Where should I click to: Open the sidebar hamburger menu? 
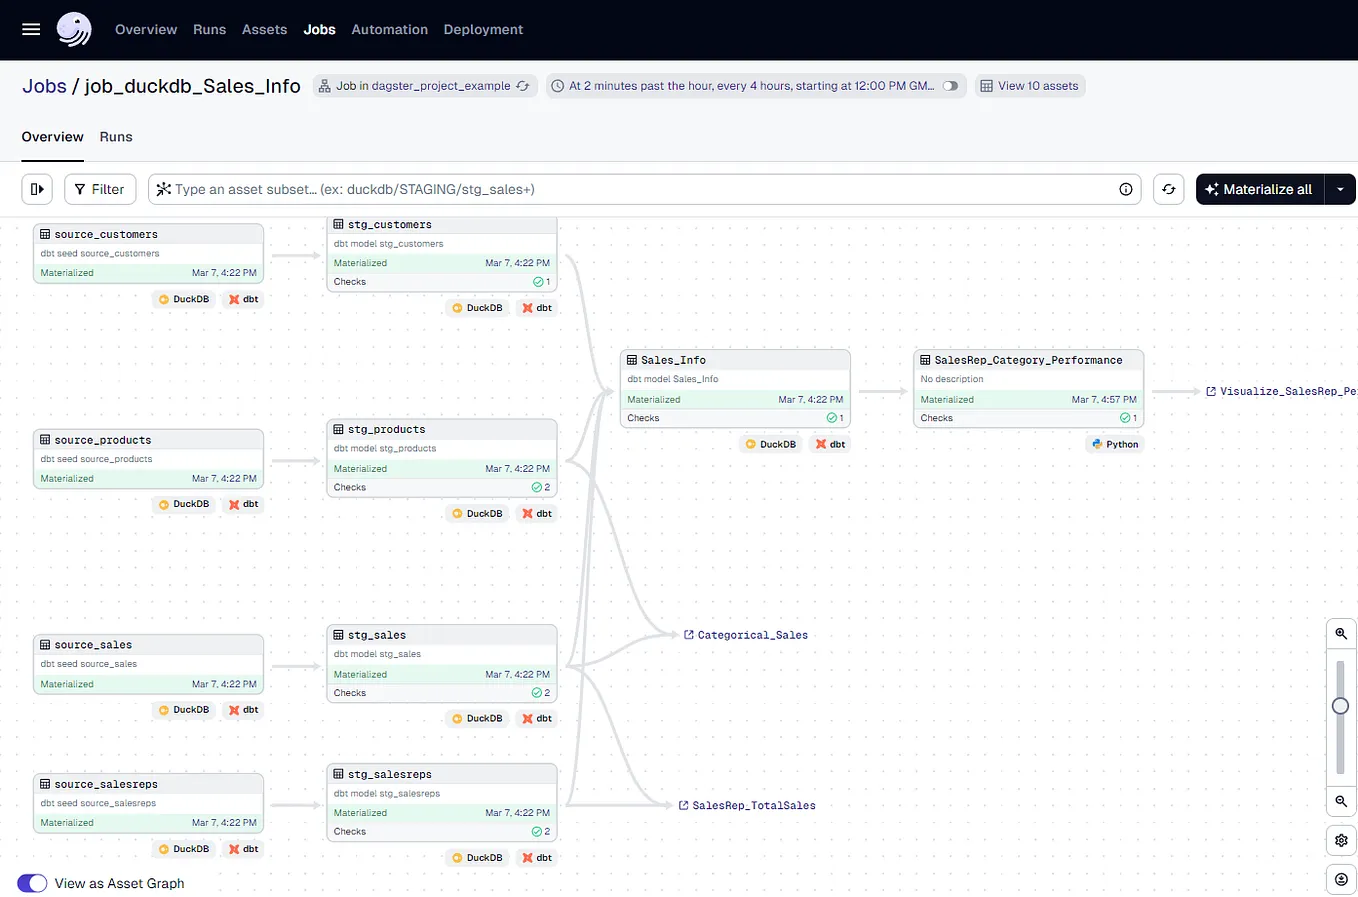pyautogui.click(x=30, y=29)
